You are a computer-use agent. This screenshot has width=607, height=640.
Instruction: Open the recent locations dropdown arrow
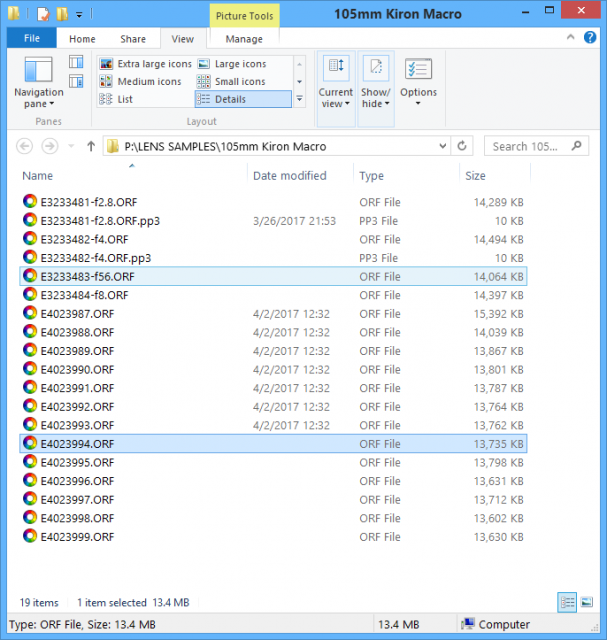pos(71,146)
